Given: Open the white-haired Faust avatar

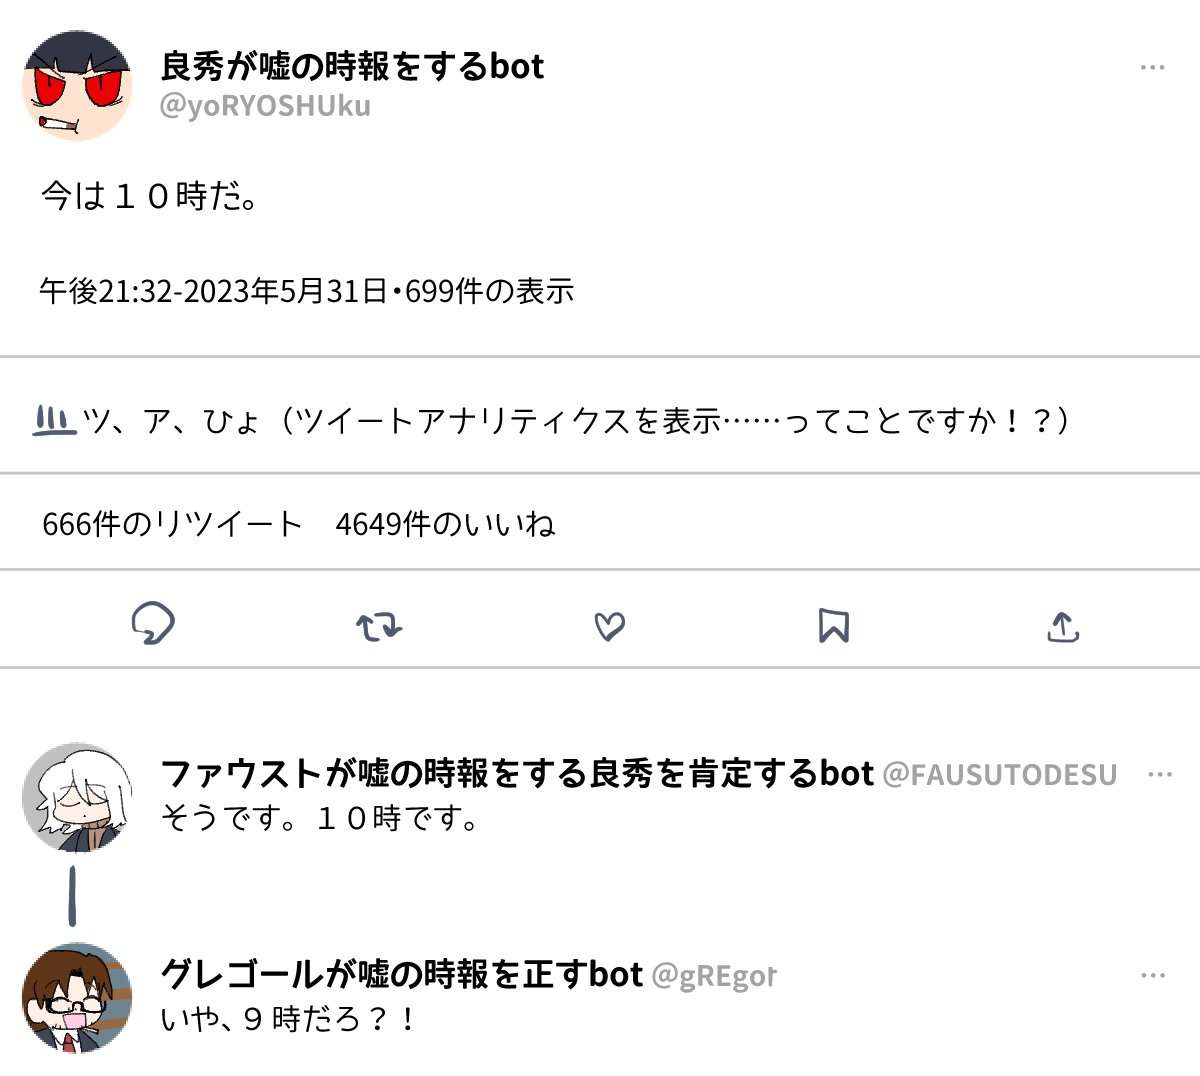Looking at the screenshot, I should pyautogui.click(x=77, y=797).
